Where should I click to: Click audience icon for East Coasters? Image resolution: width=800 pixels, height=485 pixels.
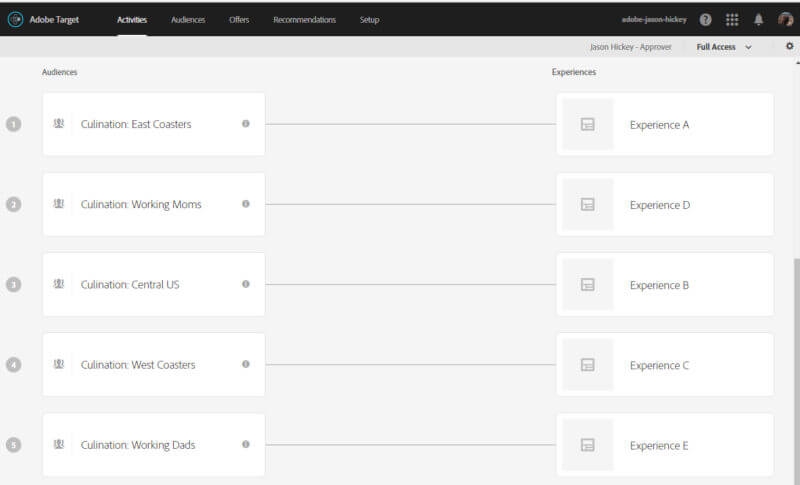pyautogui.click(x=59, y=123)
